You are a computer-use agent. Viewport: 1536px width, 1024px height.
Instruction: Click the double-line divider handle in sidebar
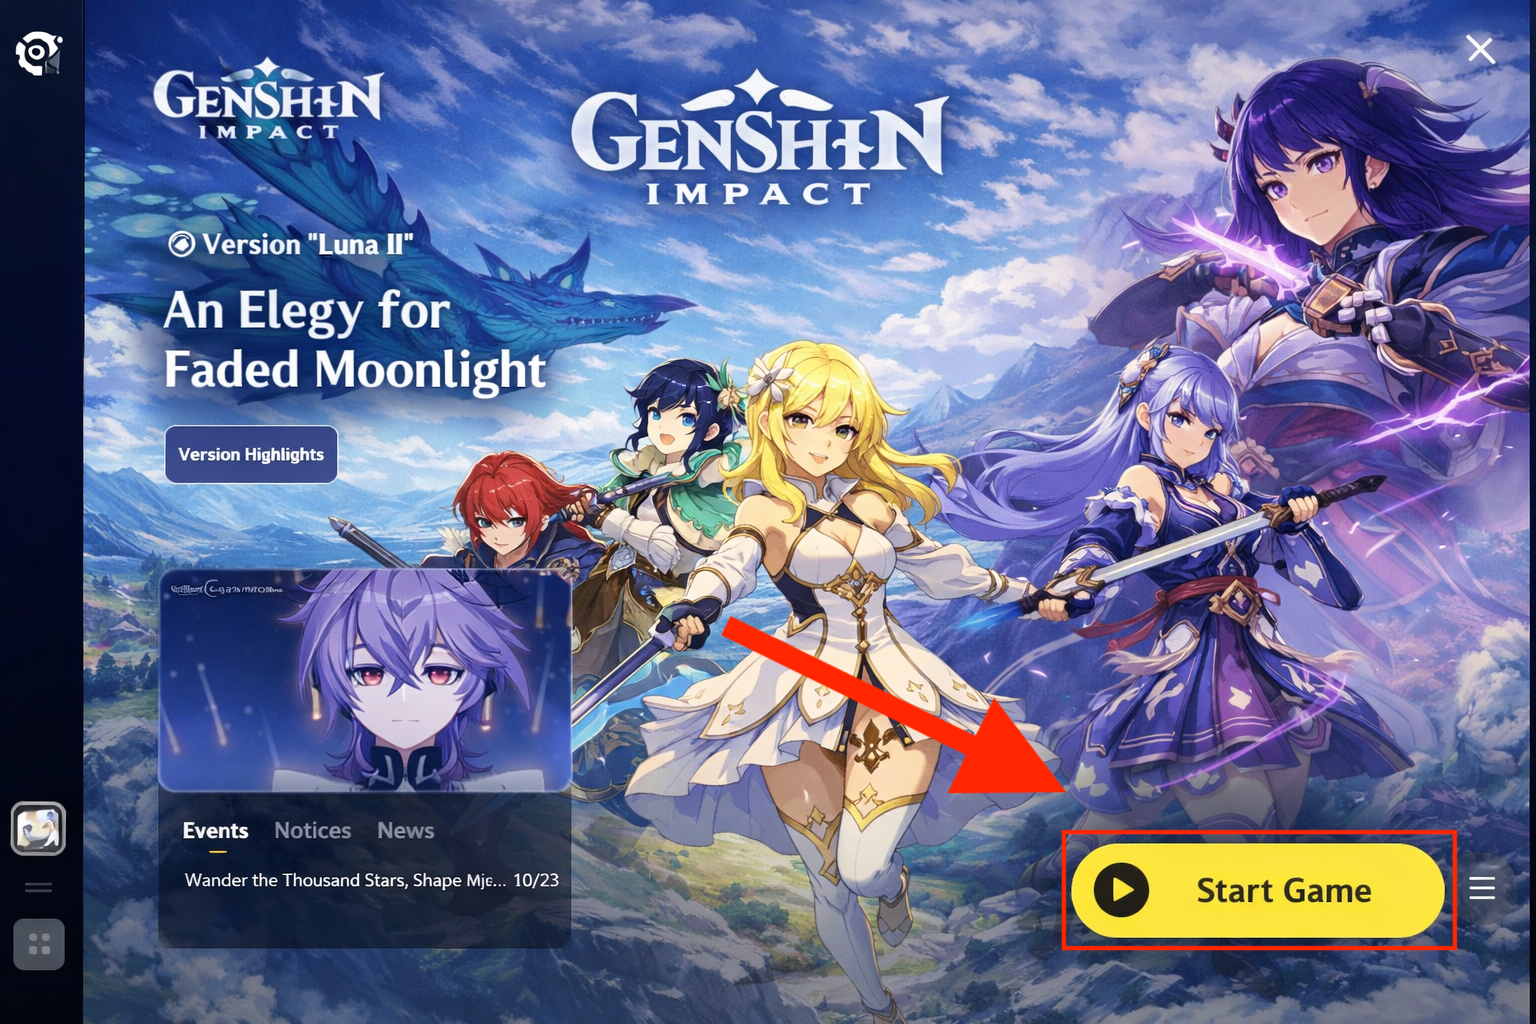[39, 887]
